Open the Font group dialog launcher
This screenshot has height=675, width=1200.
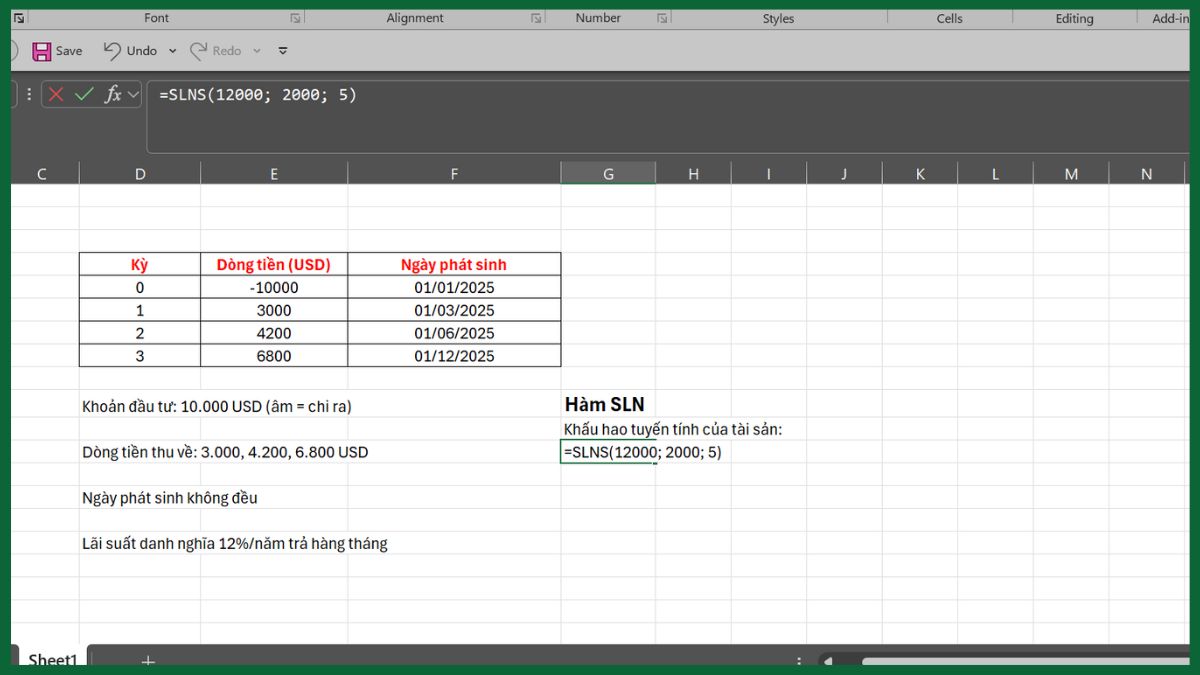295,17
